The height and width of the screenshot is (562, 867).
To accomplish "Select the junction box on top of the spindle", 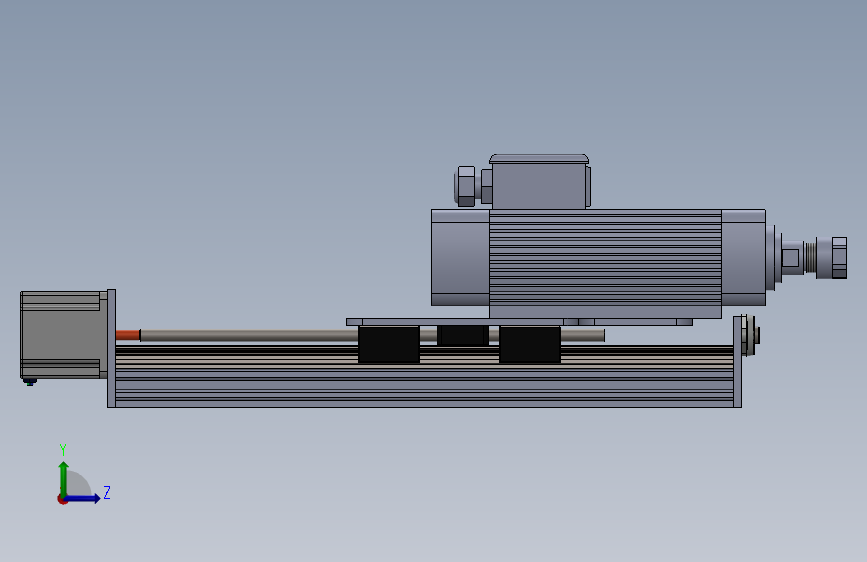I will 539,183.
